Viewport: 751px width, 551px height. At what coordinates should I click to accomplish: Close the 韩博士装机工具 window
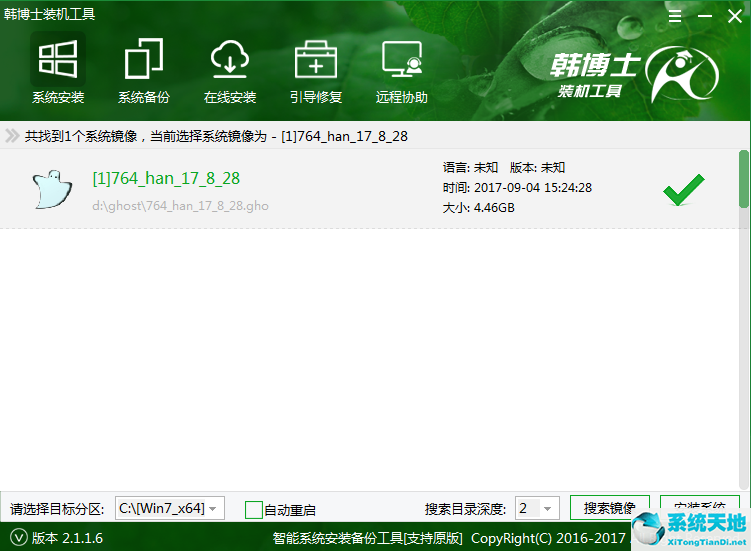[x=734, y=16]
